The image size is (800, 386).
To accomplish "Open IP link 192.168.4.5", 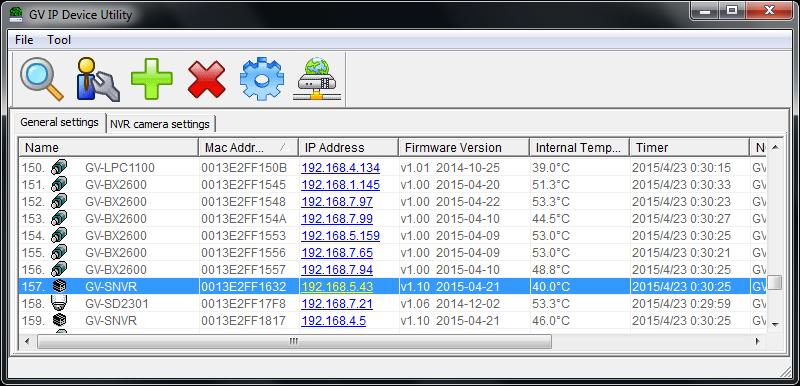I will pos(333,321).
